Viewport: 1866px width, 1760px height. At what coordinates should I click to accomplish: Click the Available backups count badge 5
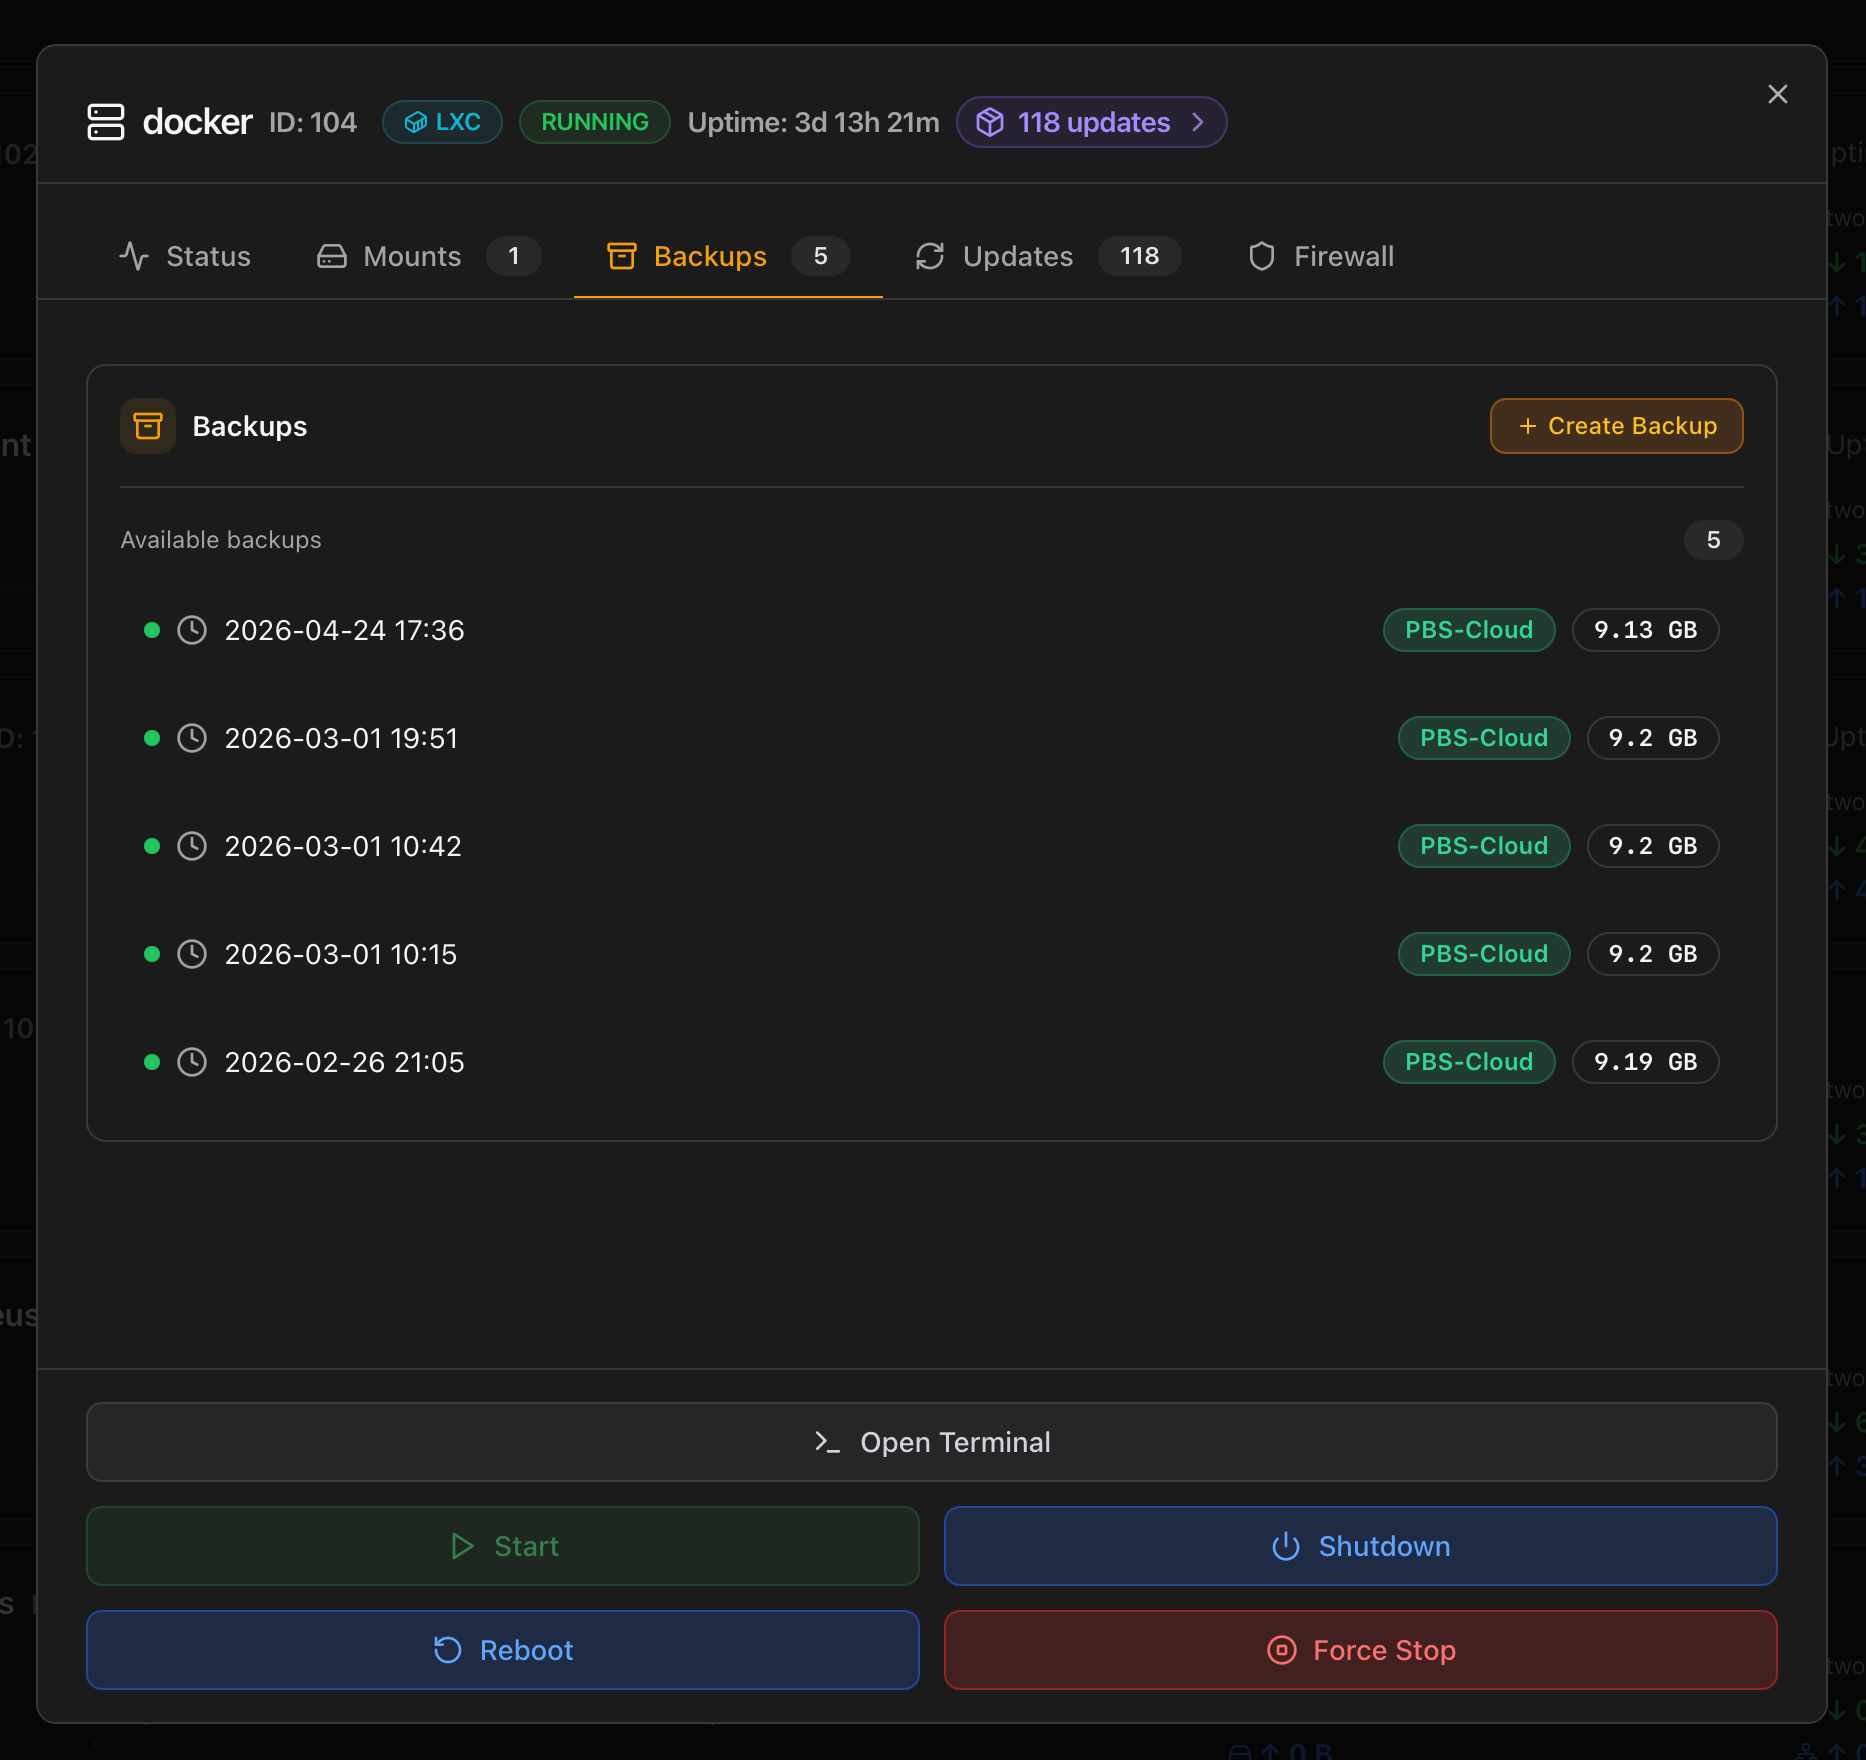1713,540
